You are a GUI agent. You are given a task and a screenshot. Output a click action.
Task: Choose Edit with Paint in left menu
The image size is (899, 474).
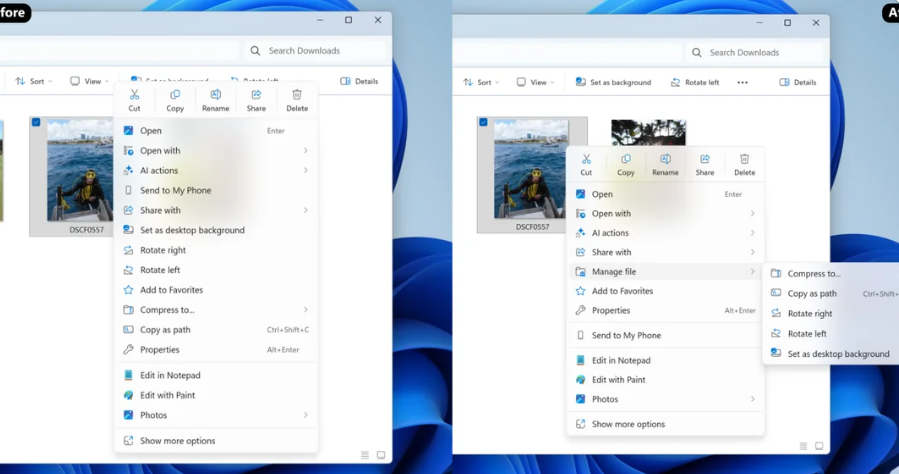[216, 395]
